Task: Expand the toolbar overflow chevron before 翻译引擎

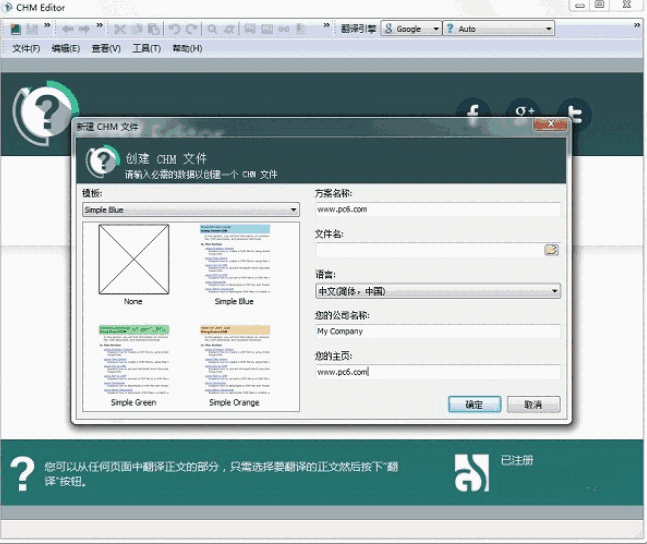Action: point(326,26)
